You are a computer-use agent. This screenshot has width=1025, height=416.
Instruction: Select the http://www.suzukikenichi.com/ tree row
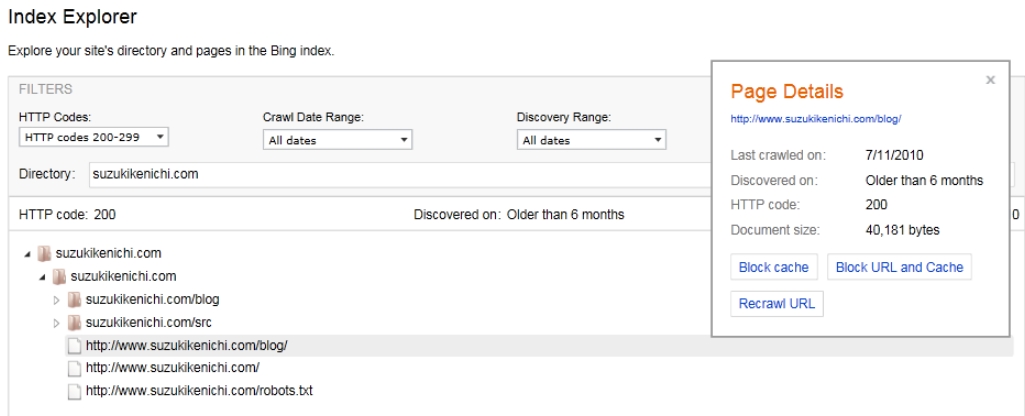tap(173, 368)
